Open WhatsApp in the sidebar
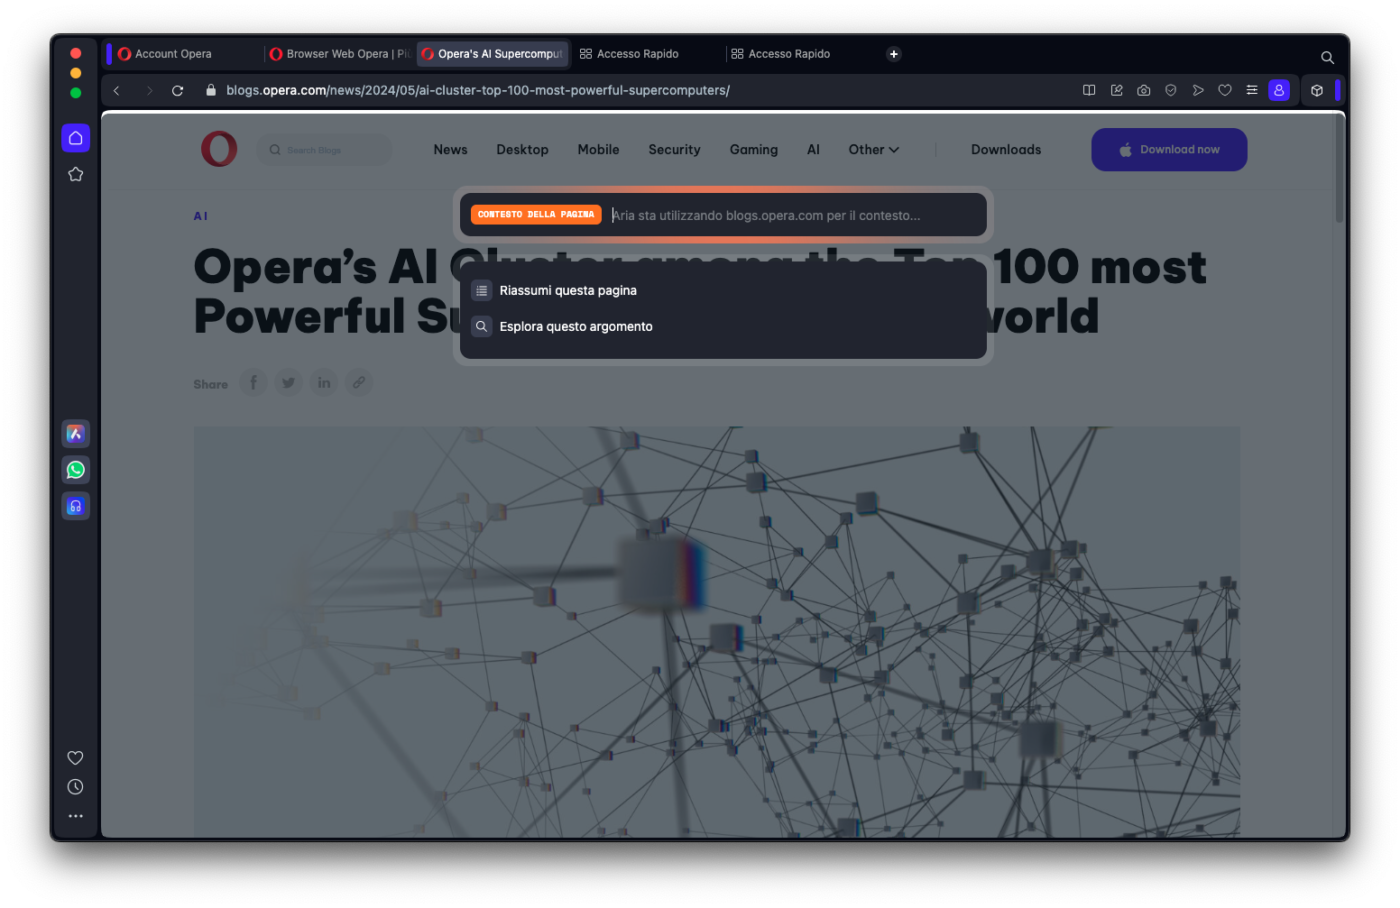Image resolution: width=1400 pixels, height=908 pixels. [x=75, y=470]
